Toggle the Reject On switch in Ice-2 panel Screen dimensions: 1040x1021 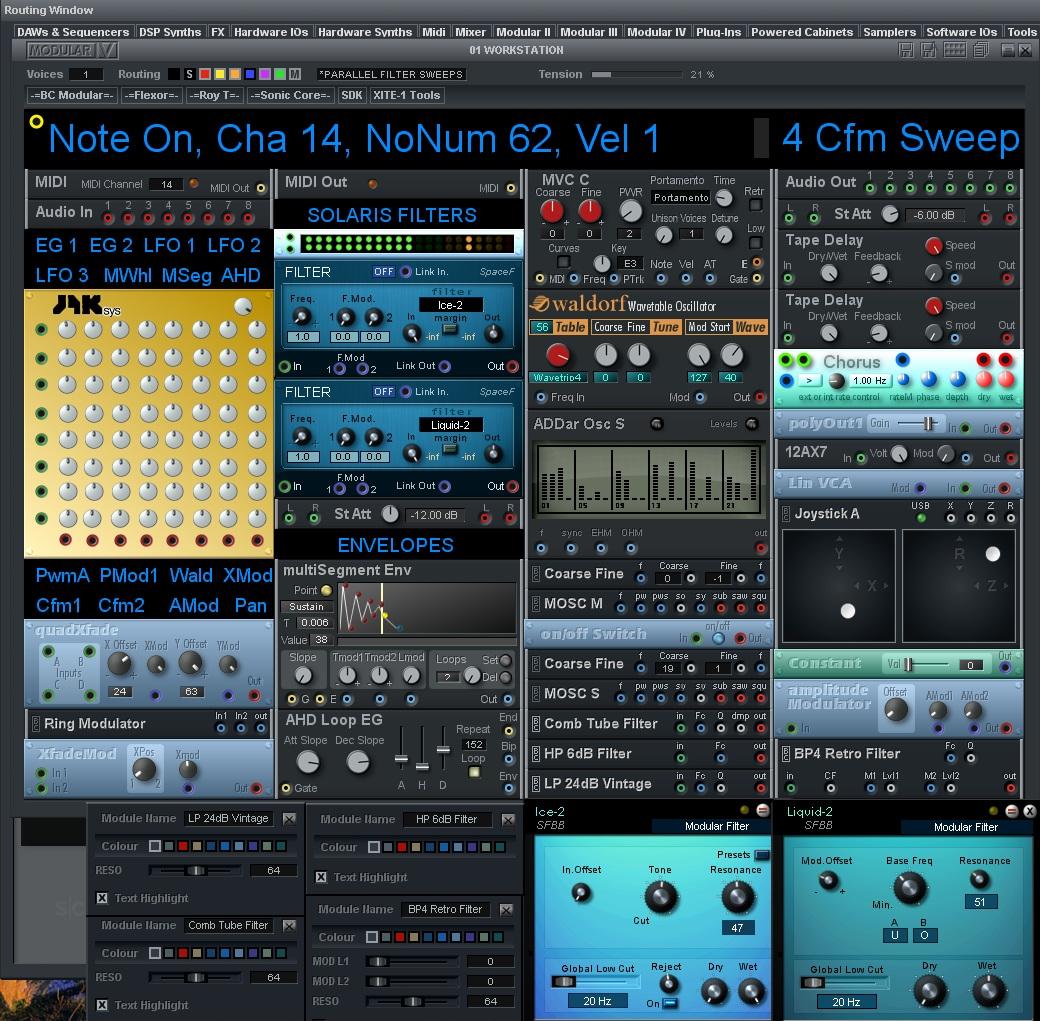pyautogui.click(x=670, y=1002)
